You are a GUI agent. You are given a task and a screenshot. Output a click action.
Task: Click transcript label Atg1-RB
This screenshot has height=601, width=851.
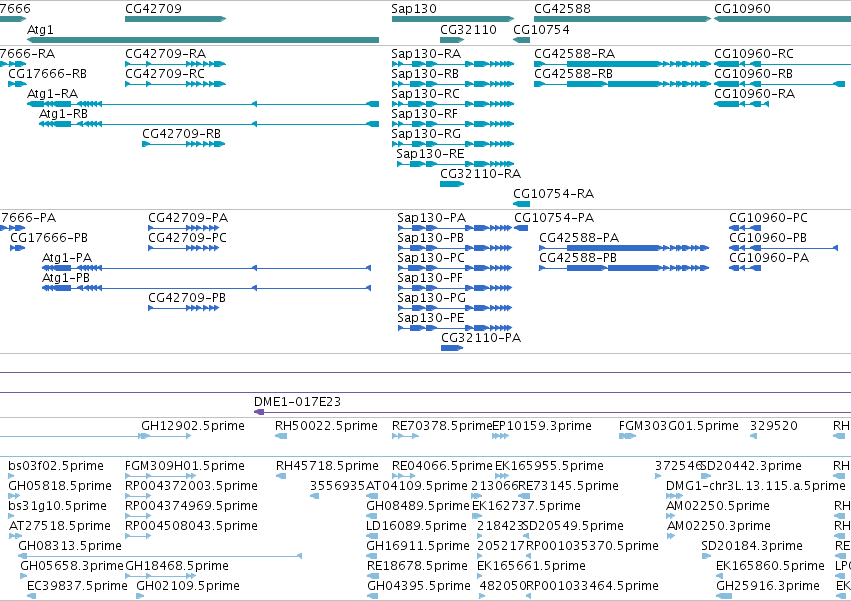63,113
